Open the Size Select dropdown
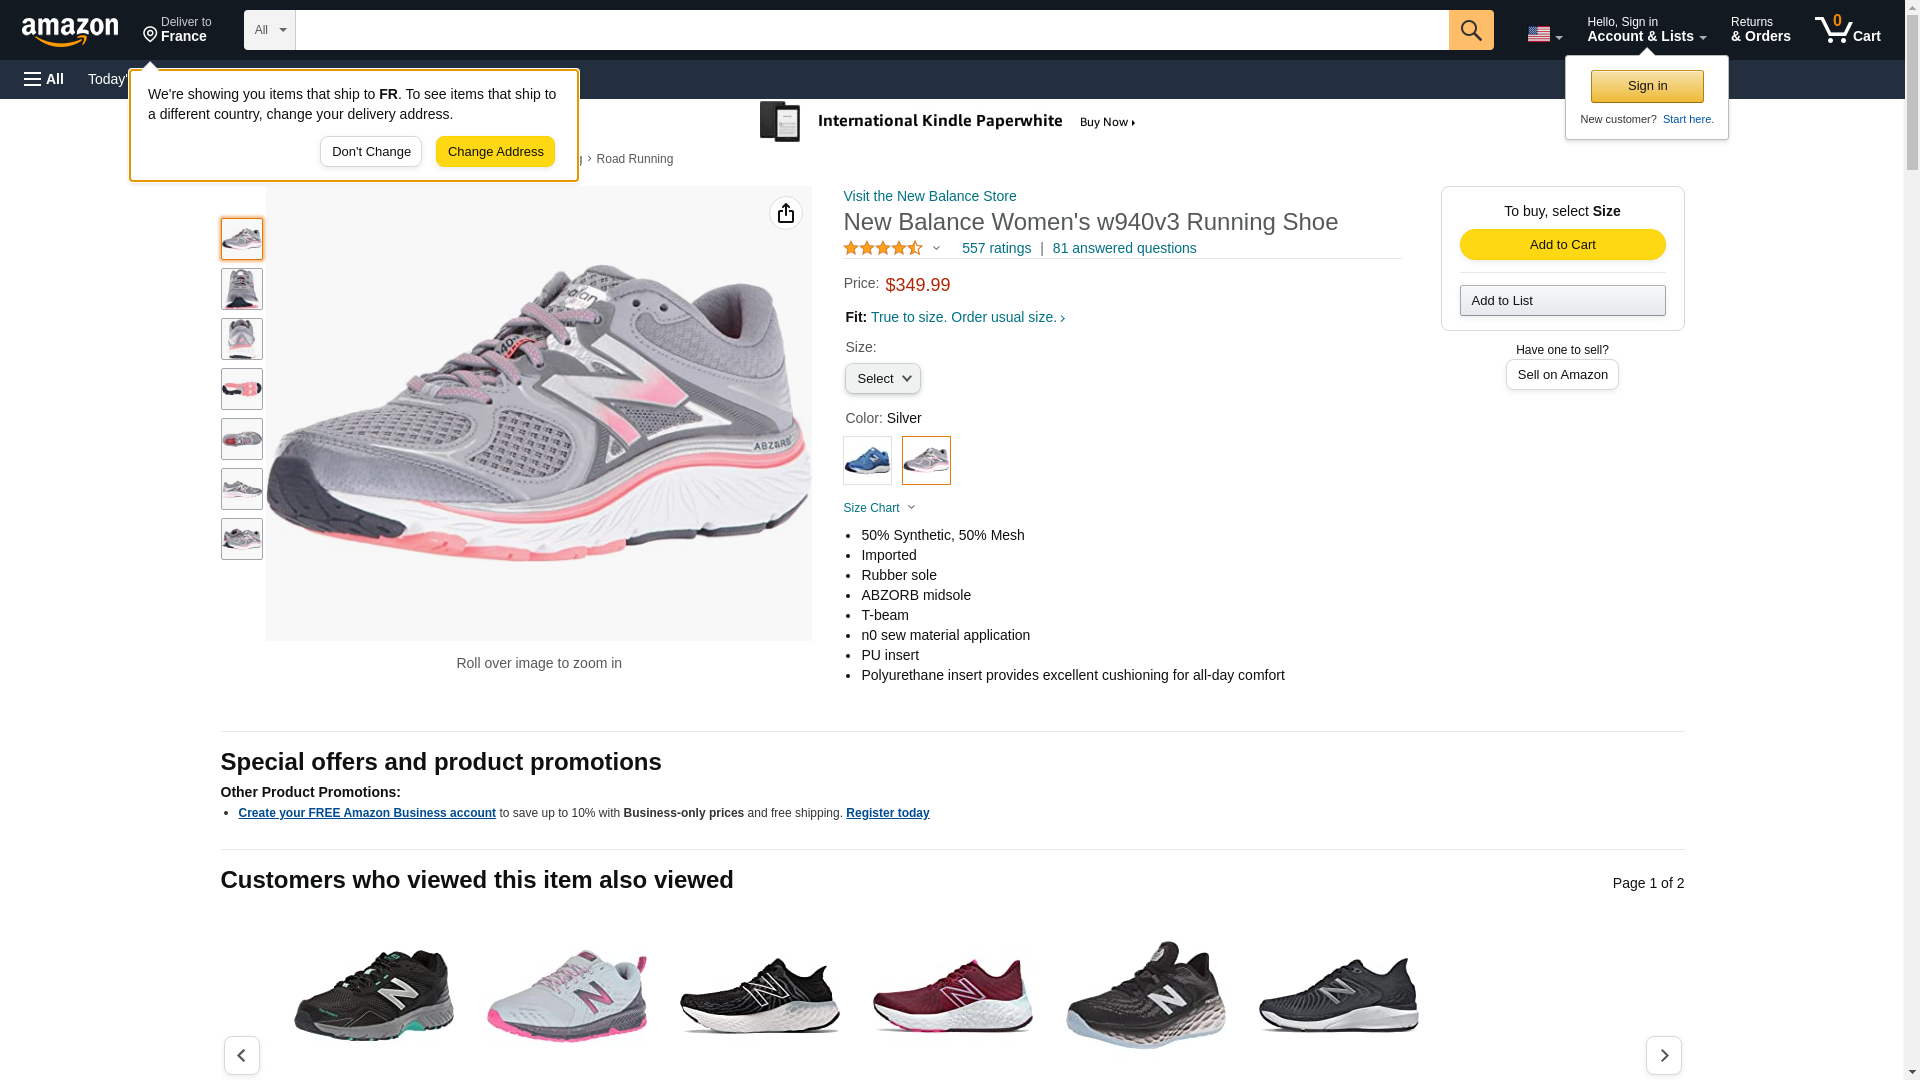Image resolution: width=1920 pixels, height=1080 pixels. pos(882,379)
